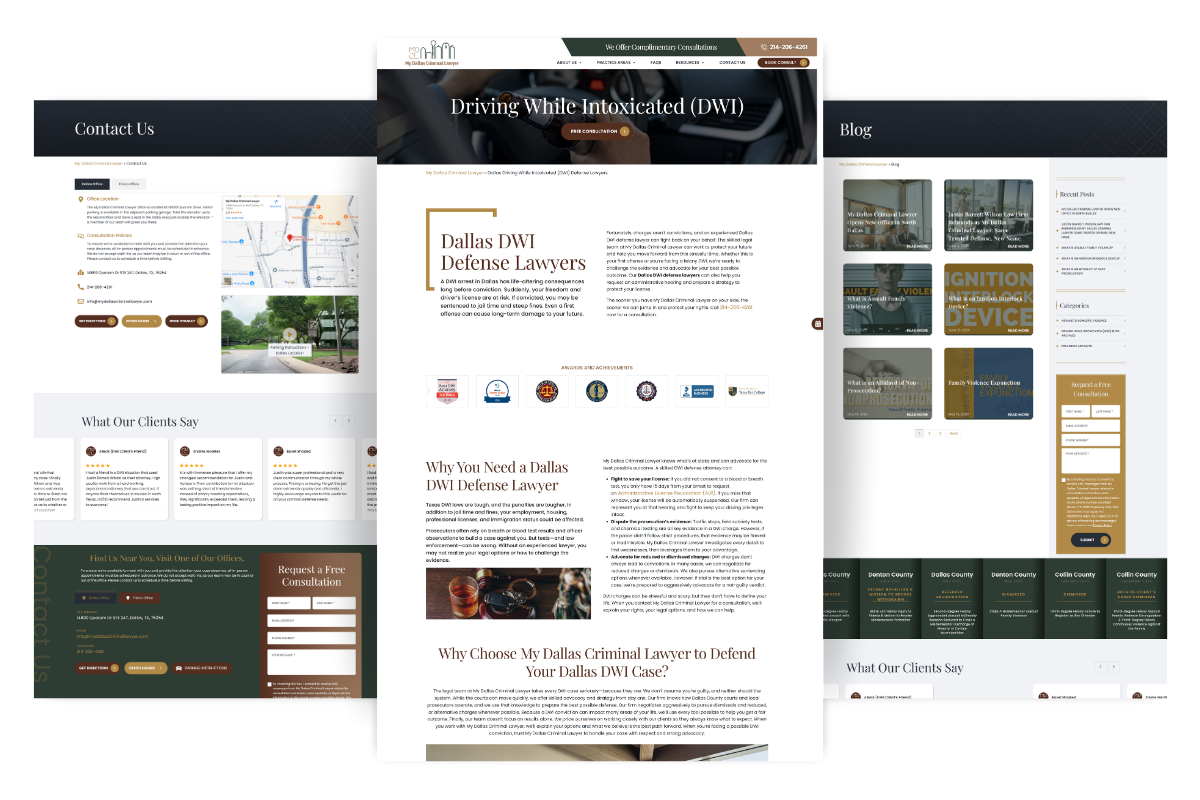Viewport: 1200px width, 800px height.
Task: Click Get Directions under the email address
Action: click(x=97, y=321)
